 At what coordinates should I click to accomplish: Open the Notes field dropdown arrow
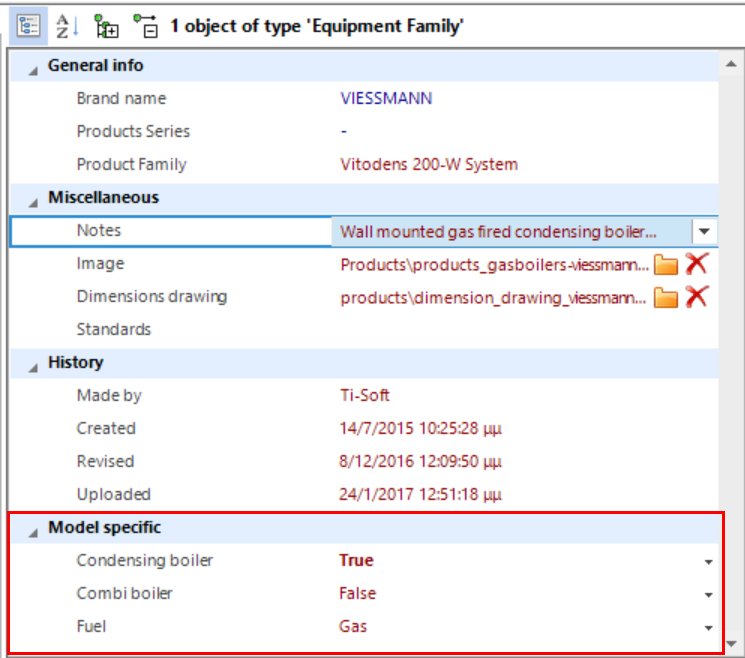[705, 231]
